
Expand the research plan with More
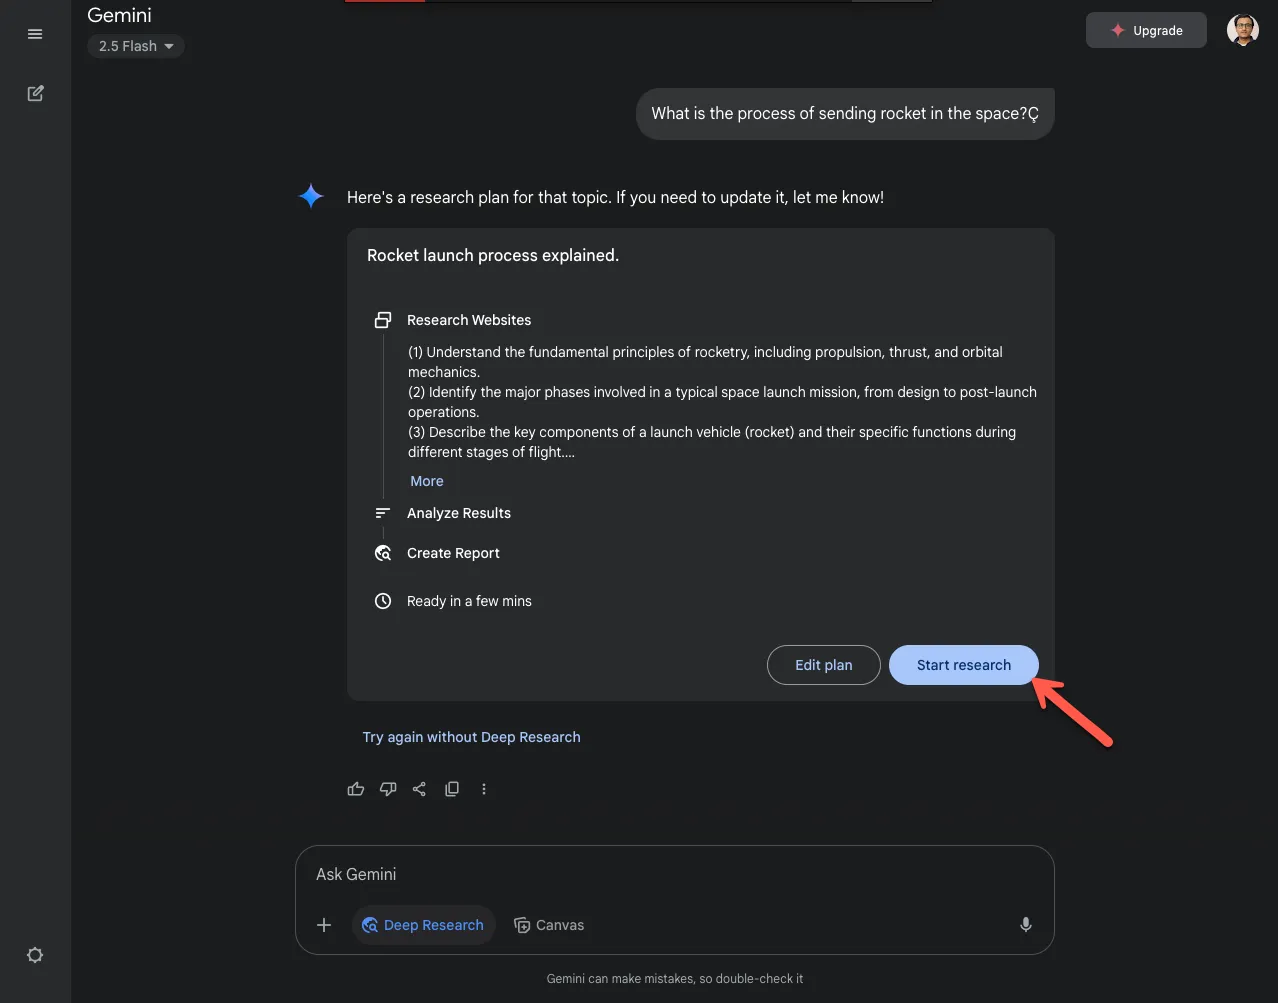tap(427, 481)
